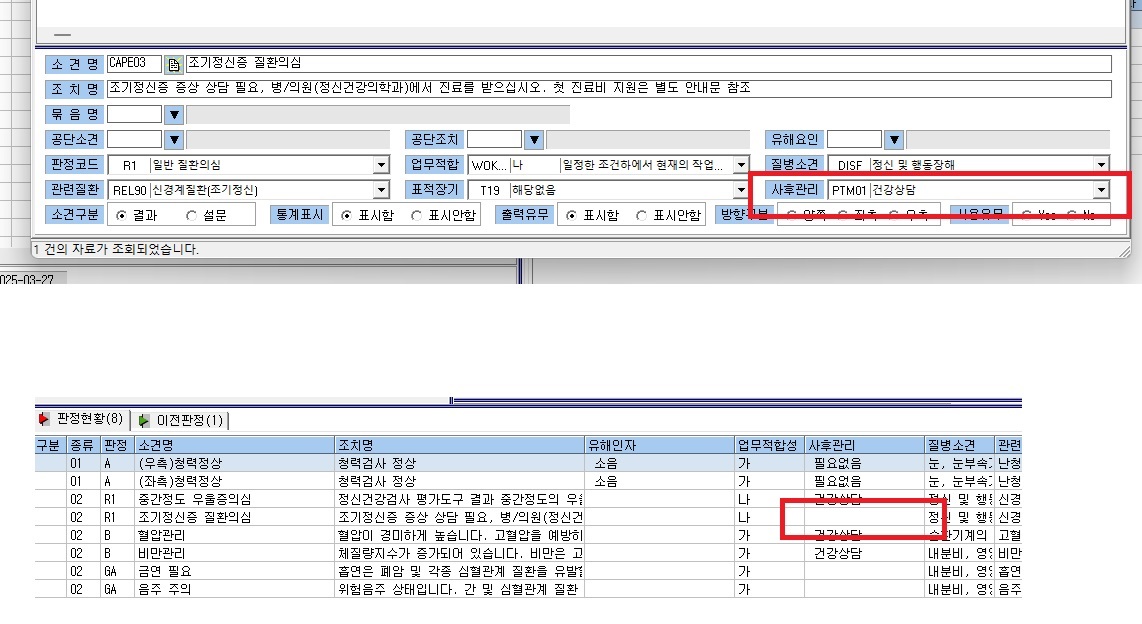
Task: Click the window resize grip corner
Action: pyautogui.click(x=1125, y=251)
